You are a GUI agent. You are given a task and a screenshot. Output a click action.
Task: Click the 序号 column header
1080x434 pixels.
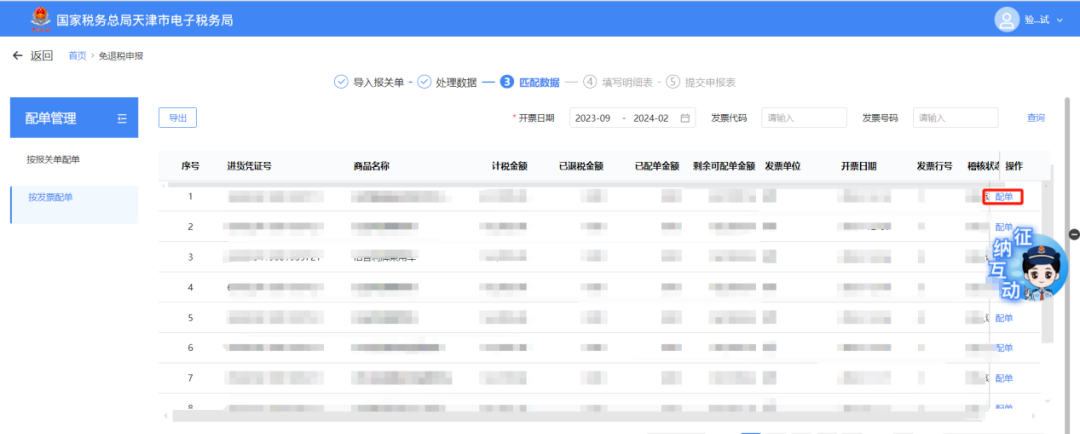pos(191,166)
